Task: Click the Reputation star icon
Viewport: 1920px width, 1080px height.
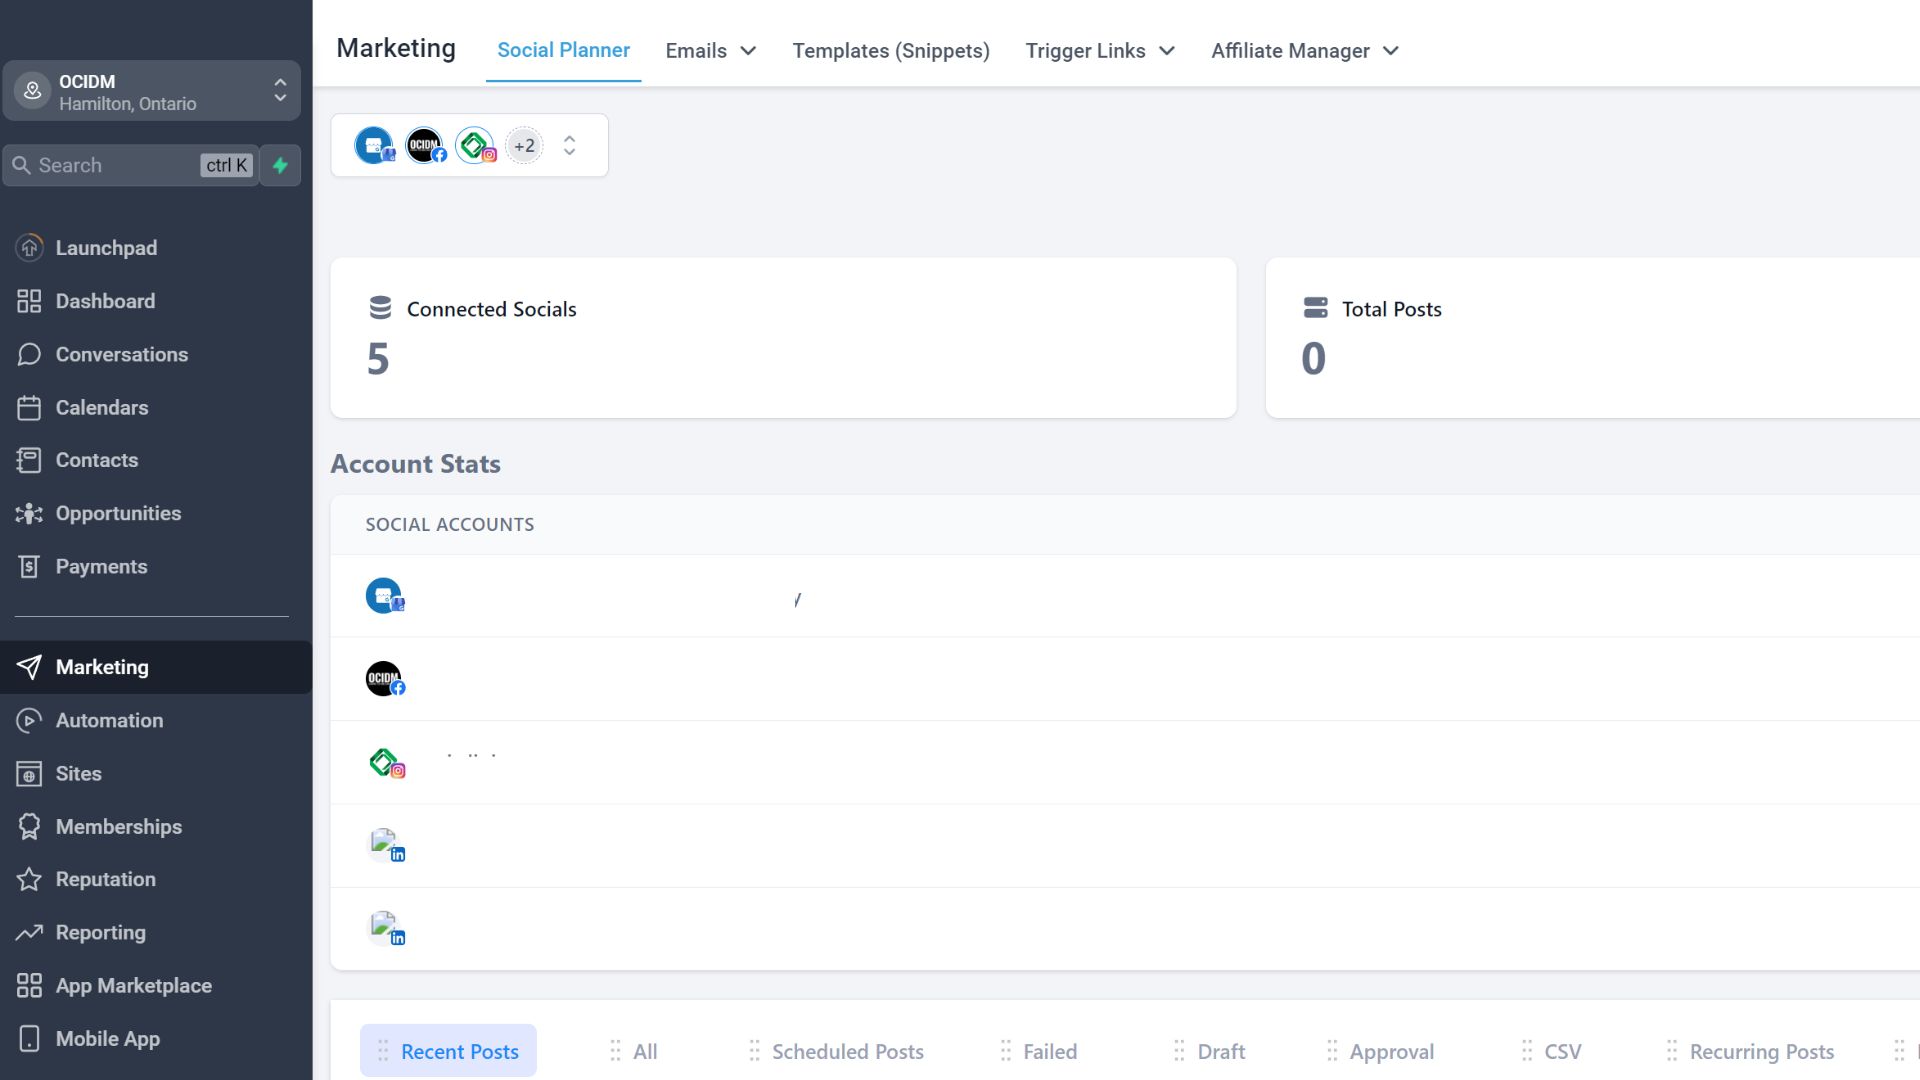Action: (x=29, y=879)
